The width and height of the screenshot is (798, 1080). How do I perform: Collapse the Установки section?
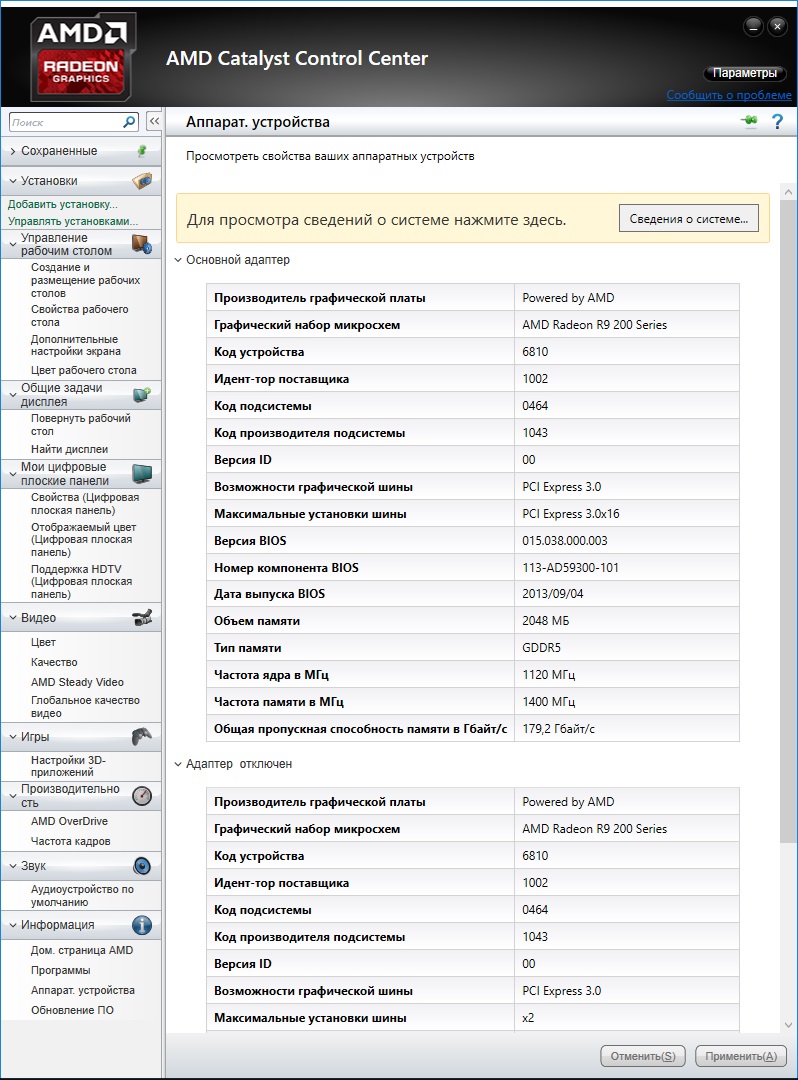pos(12,181)
